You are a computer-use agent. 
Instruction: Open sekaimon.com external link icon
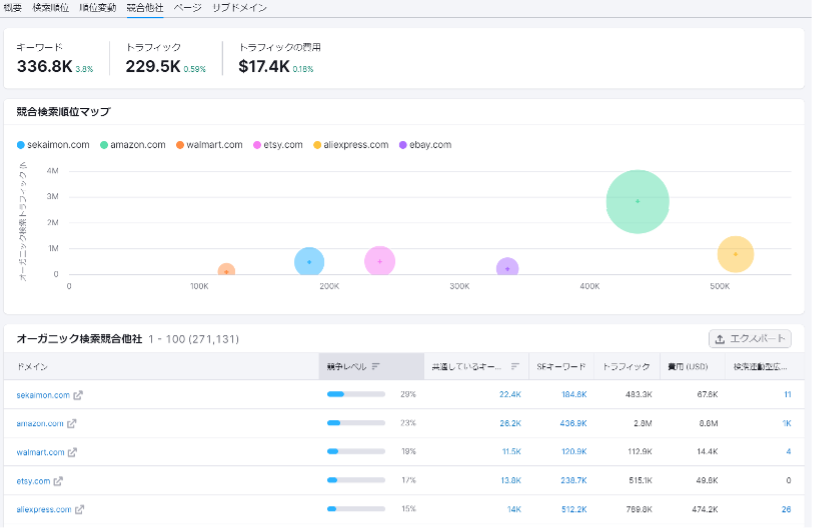pyautogui.click(x=79, y=395)
